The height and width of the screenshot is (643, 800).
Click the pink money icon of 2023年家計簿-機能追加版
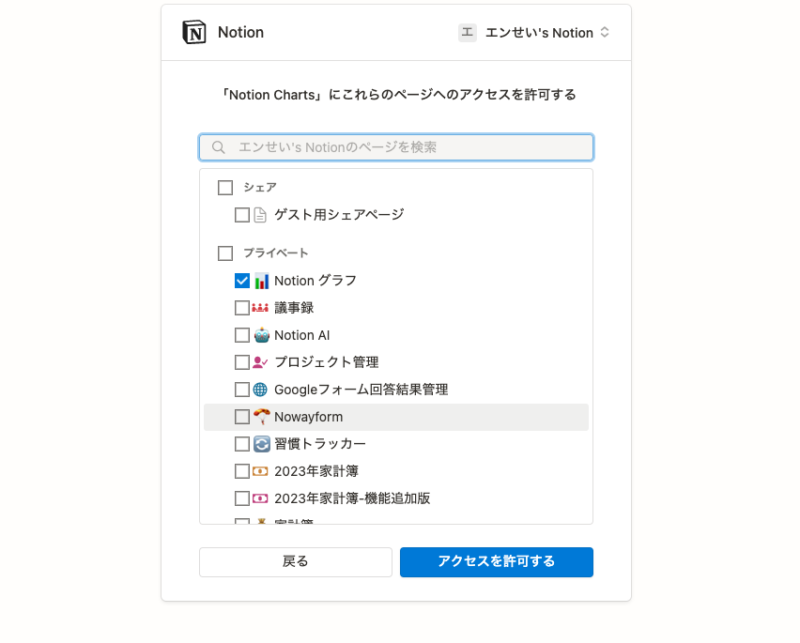[x=260, y=499]
